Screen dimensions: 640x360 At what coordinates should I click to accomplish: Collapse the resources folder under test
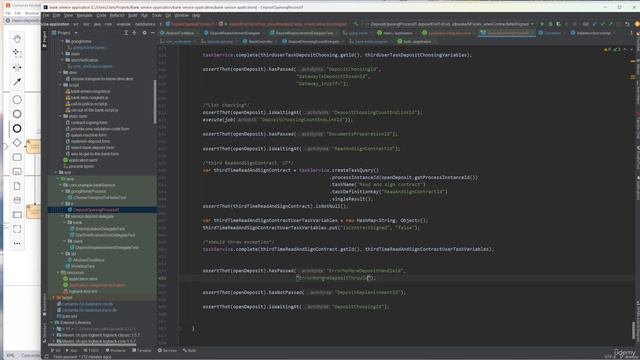pyautogui.click(x=58, y=273)
